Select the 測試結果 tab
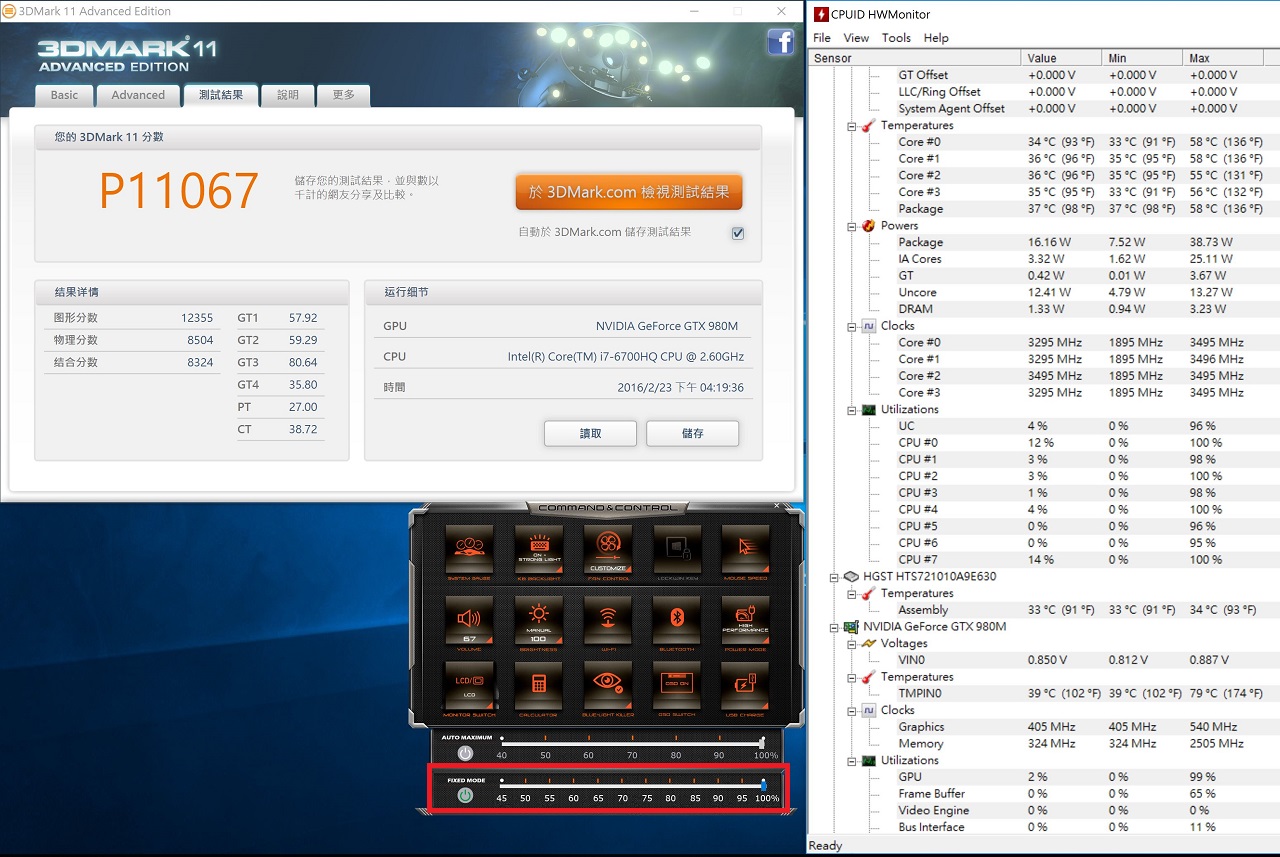The height and width of the screenshot is (857, 1280). tap(221, 95)
